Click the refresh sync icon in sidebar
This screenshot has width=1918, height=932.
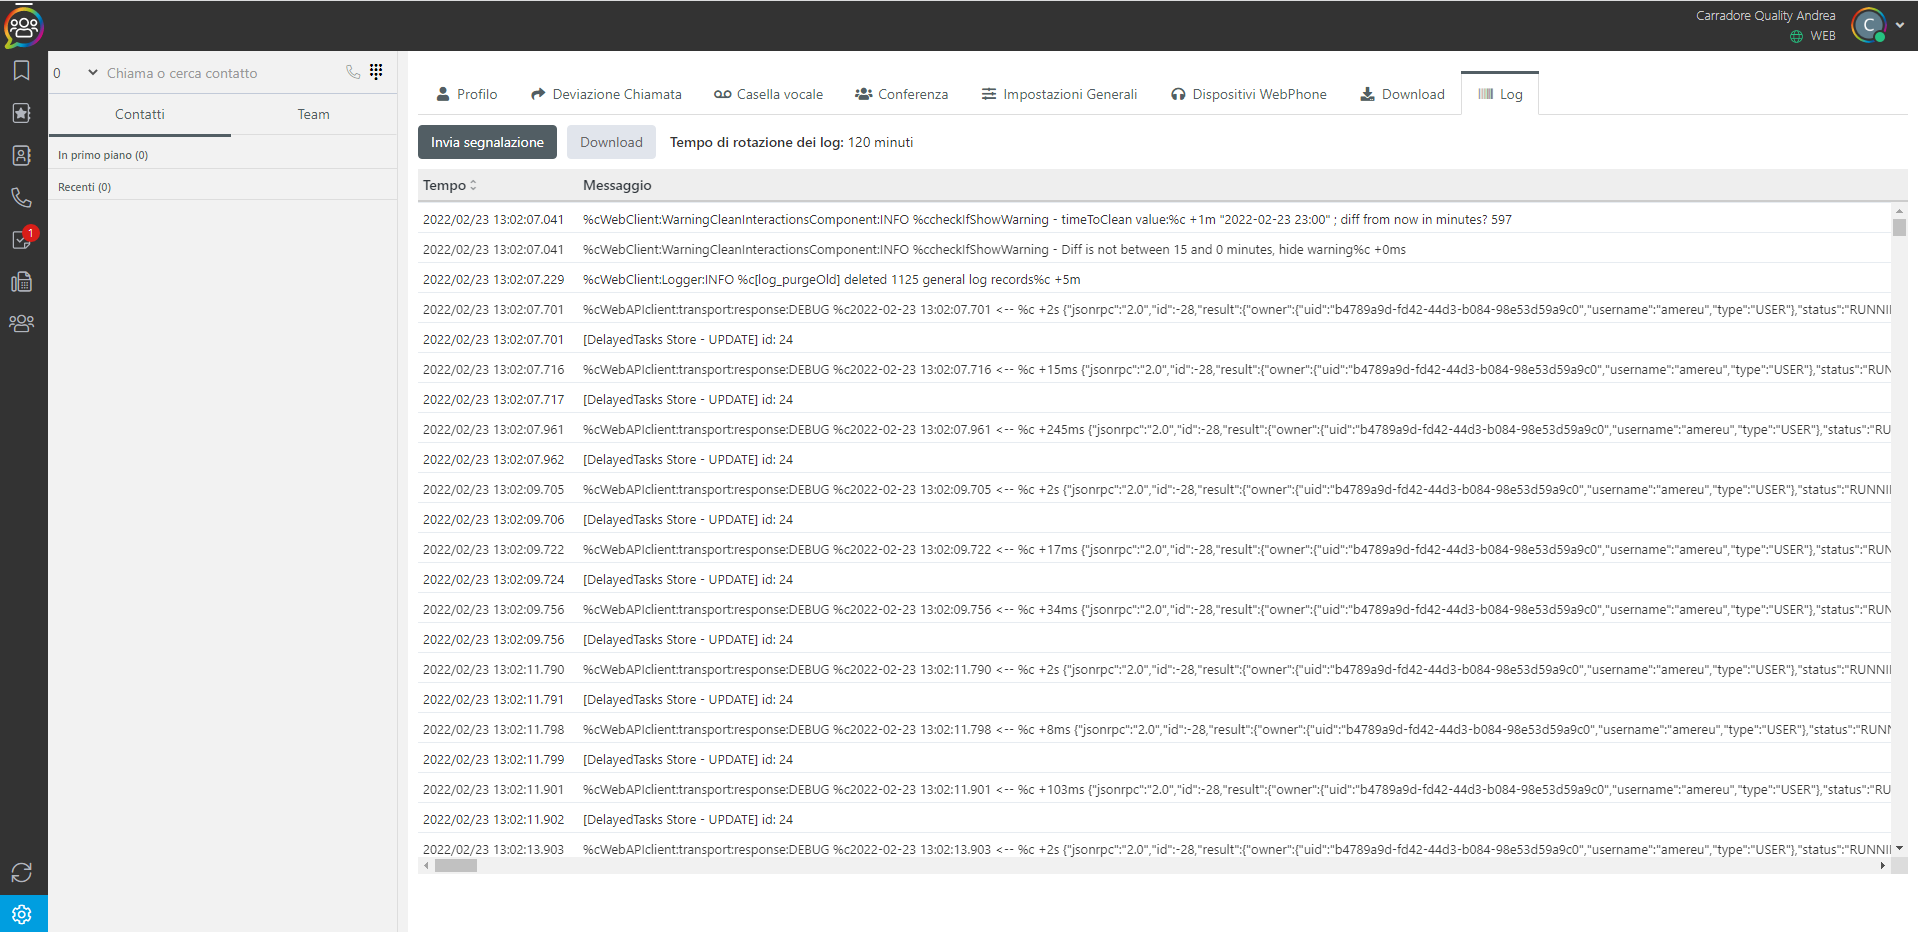click(21, 872)
